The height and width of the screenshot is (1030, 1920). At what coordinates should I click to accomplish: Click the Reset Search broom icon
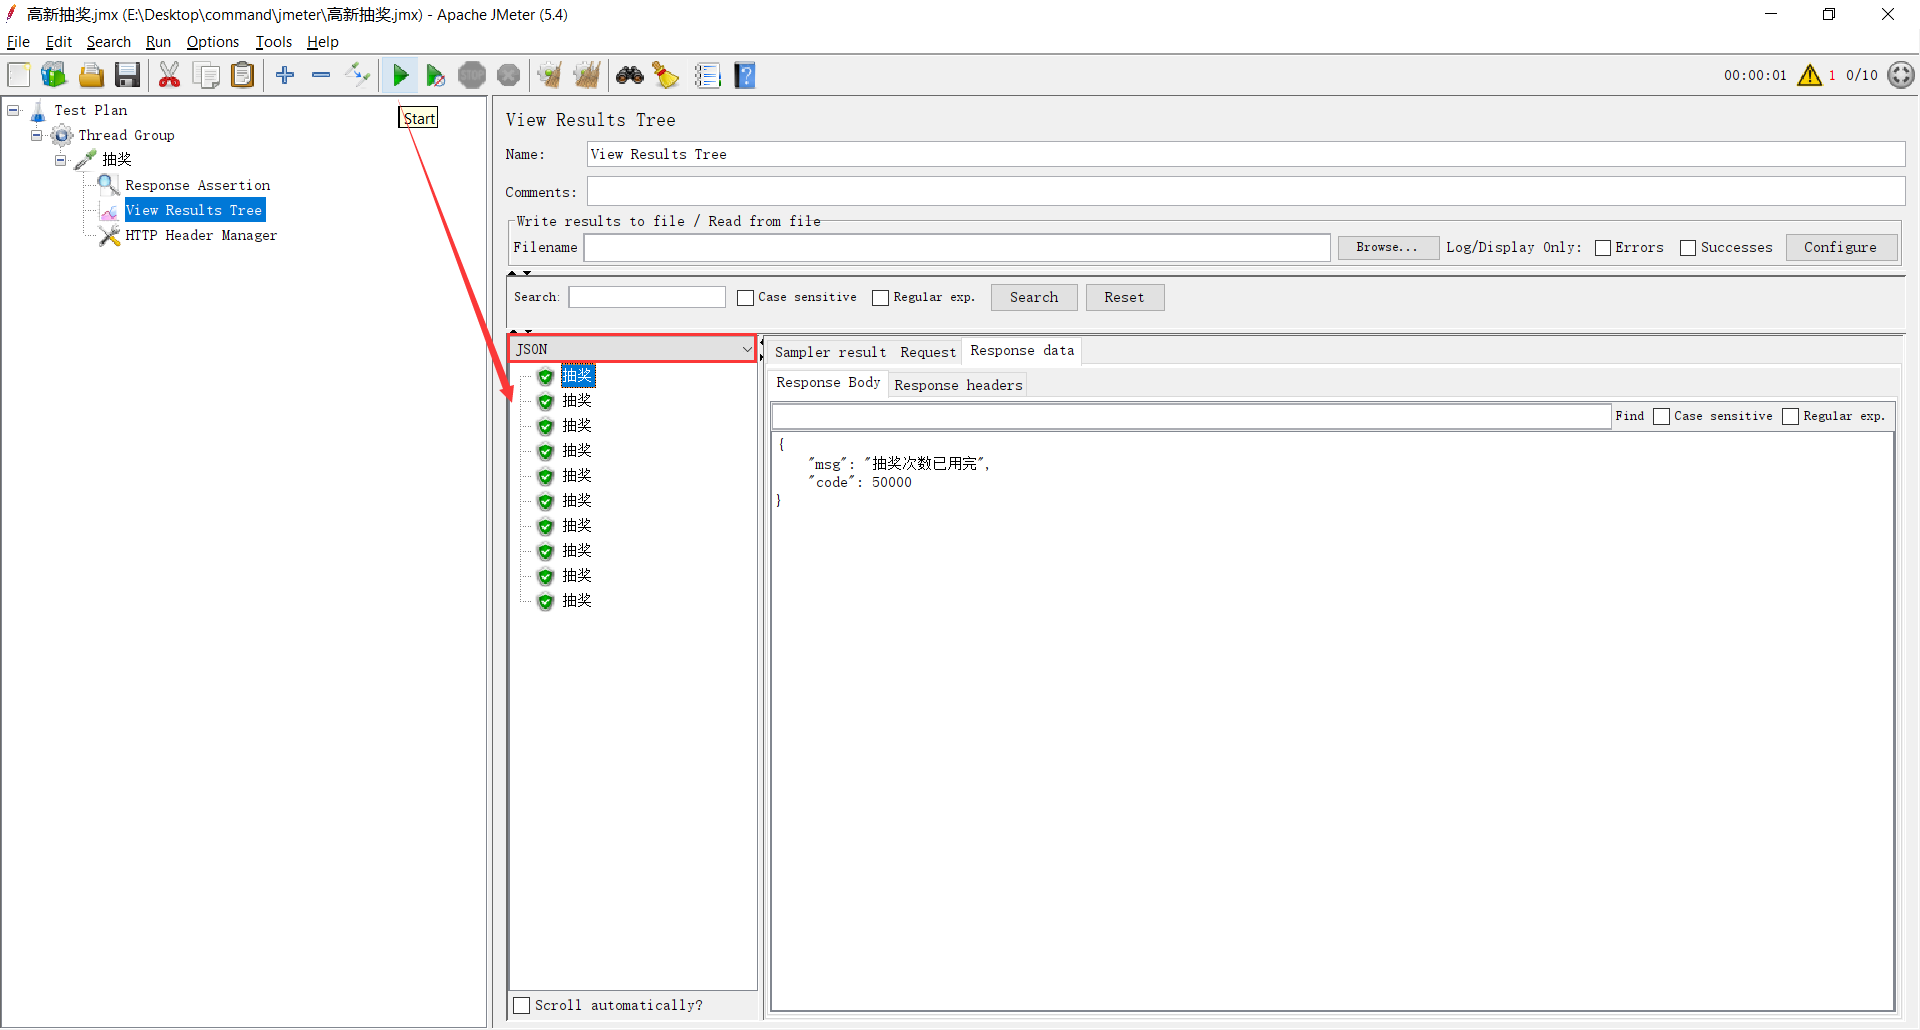666,75
